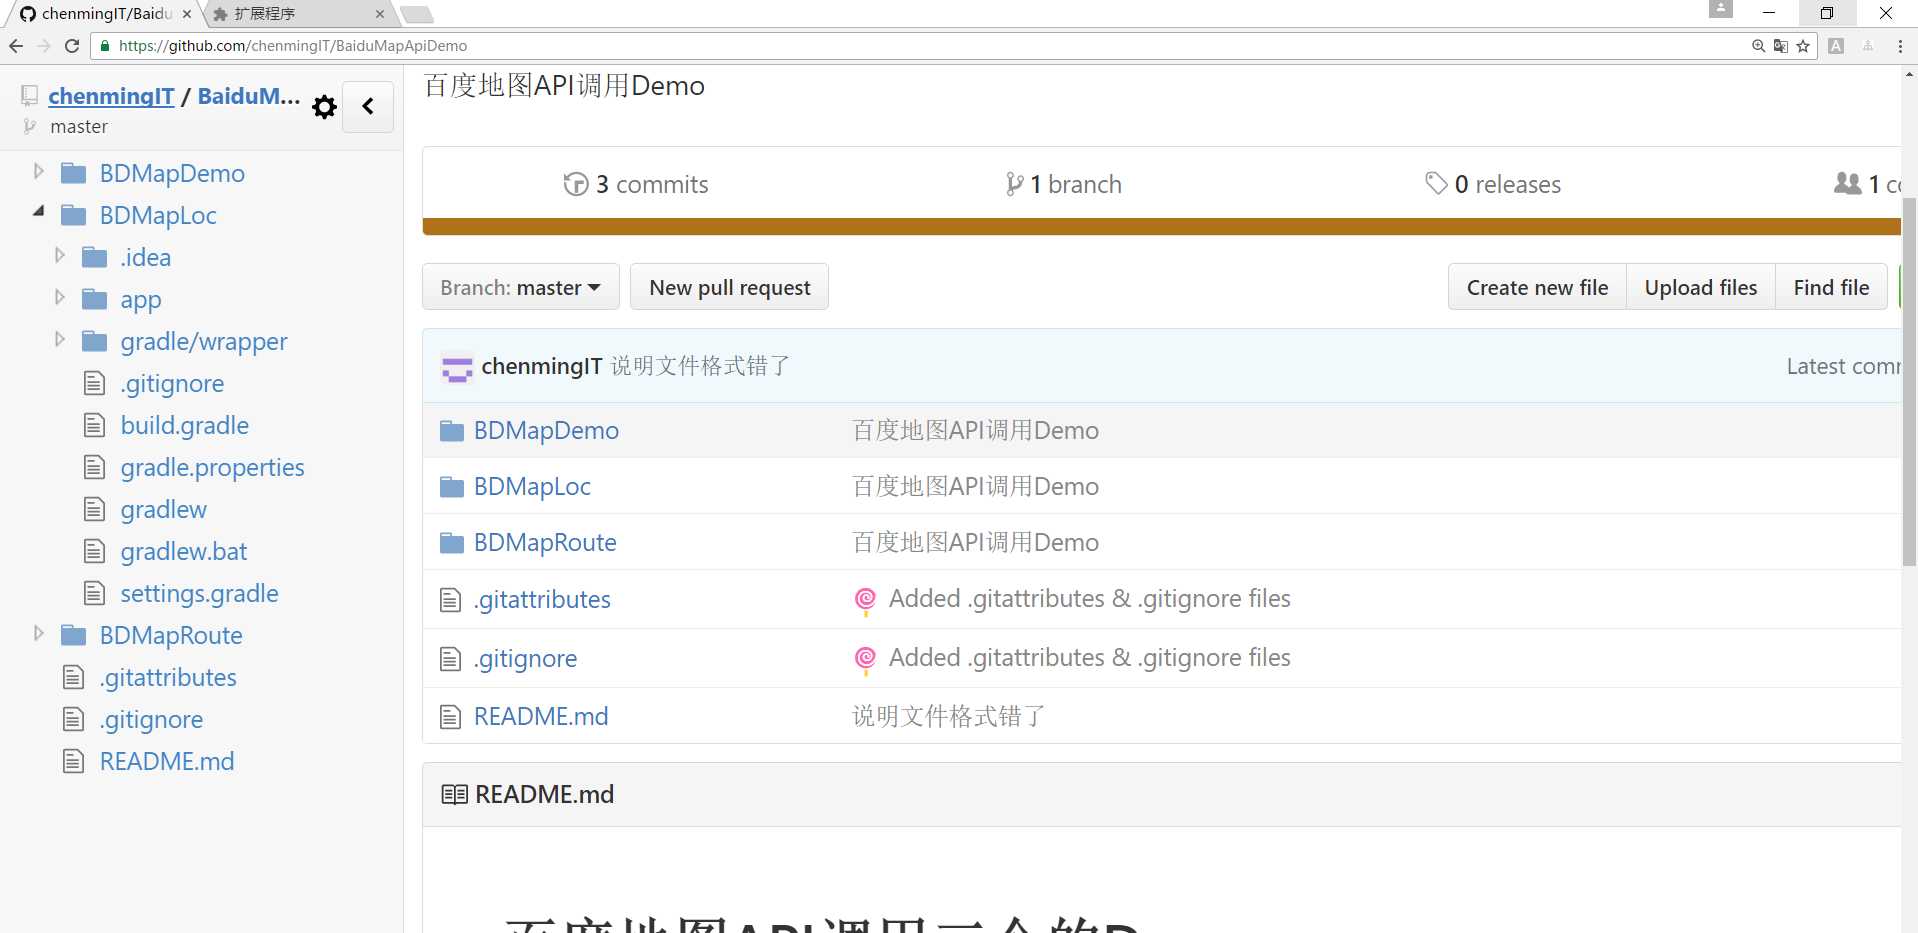Go back with the browser back arrow

pyautogui.click(x=16, y=46)
